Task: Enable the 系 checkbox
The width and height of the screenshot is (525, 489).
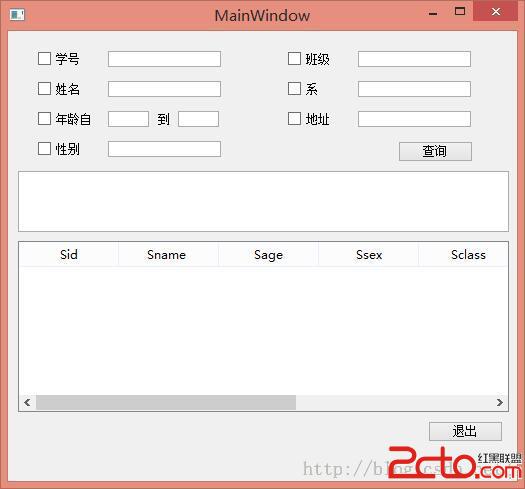Action: pos(294,89)
